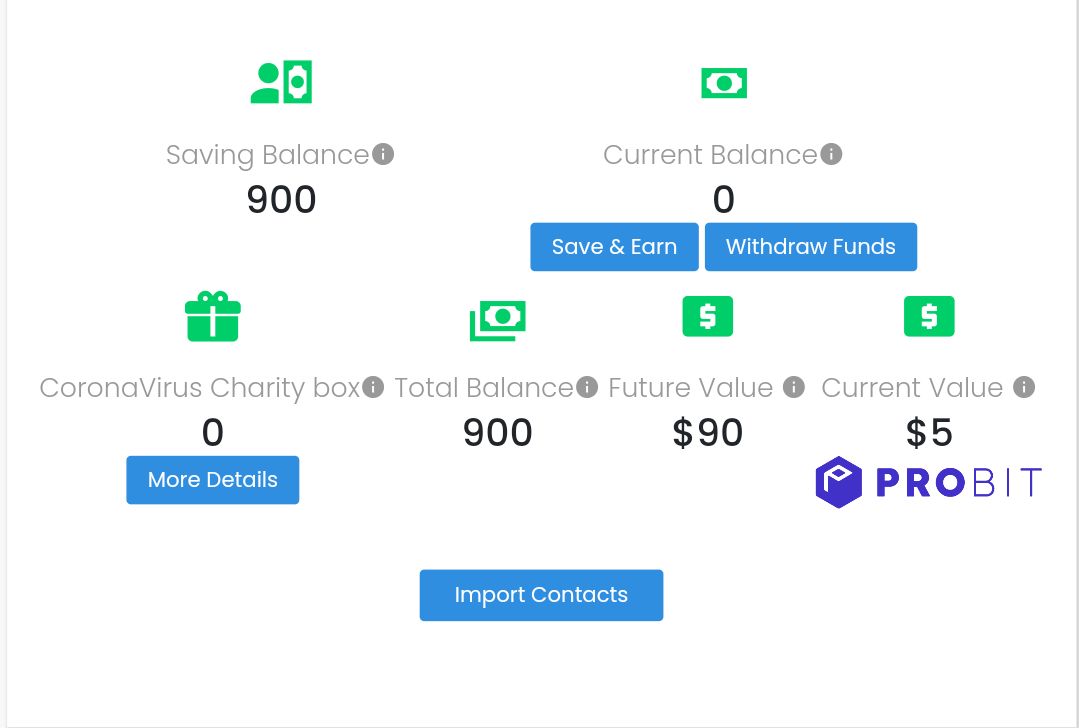Open the ProBit exchange logo link
Viewport: 1079px width, 728px height.
(x=928, y=482)
